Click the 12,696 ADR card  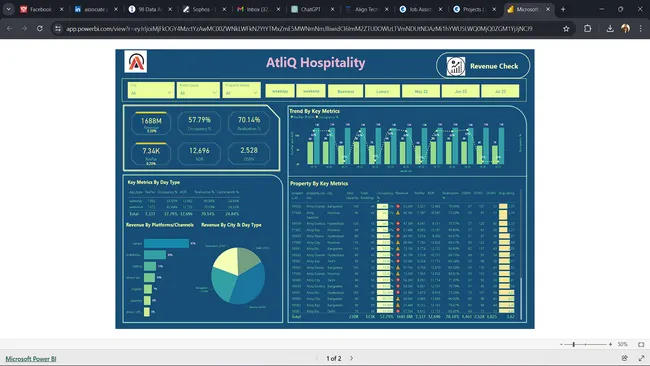click(199, 154)
